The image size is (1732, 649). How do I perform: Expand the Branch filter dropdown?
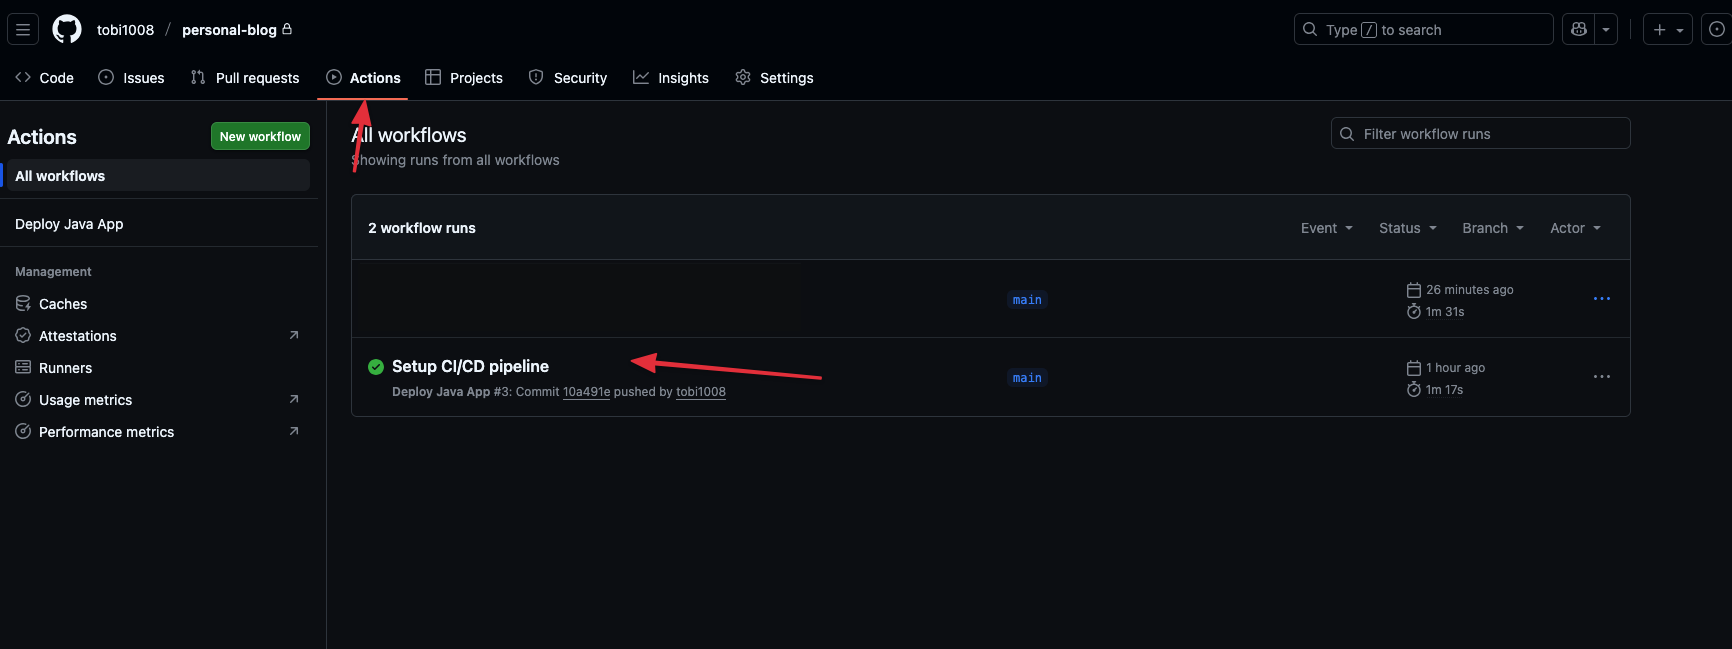pyautogui.click(x=1492, y=228)
